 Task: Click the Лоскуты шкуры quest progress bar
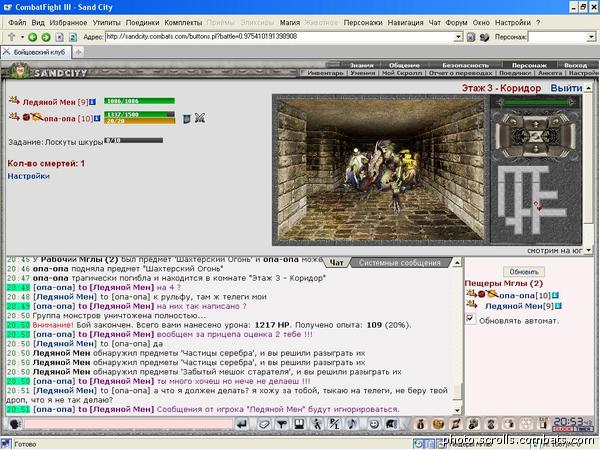133,140
